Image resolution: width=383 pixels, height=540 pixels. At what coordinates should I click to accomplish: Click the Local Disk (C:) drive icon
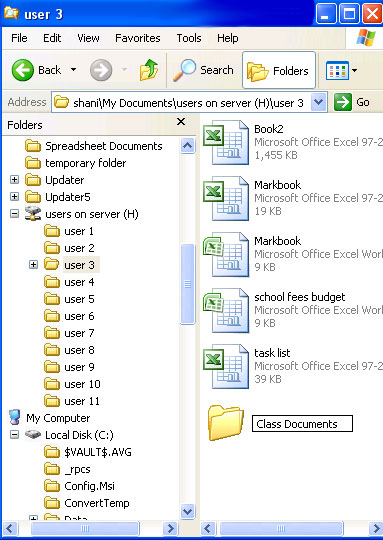[33, 435]
